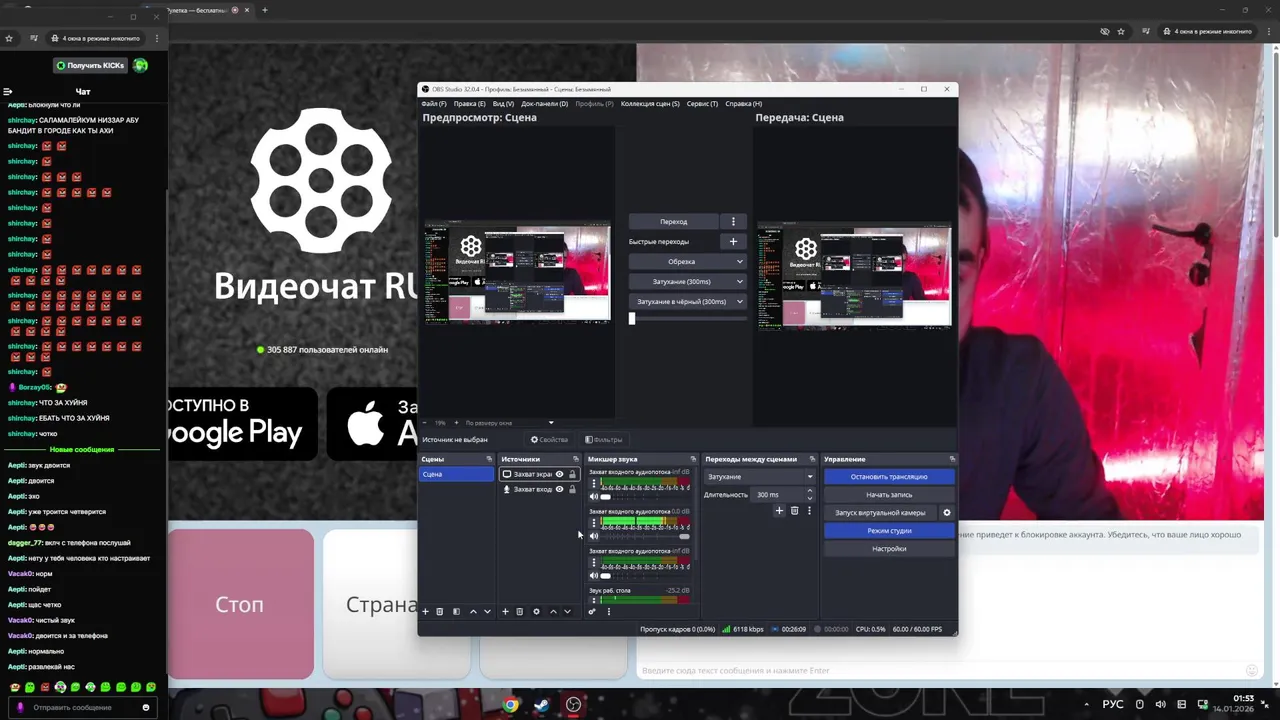Viewport: 1280px width, 720px height.
Task: Pop out the Переходы между сценами panel
Action: pos(812,459)
